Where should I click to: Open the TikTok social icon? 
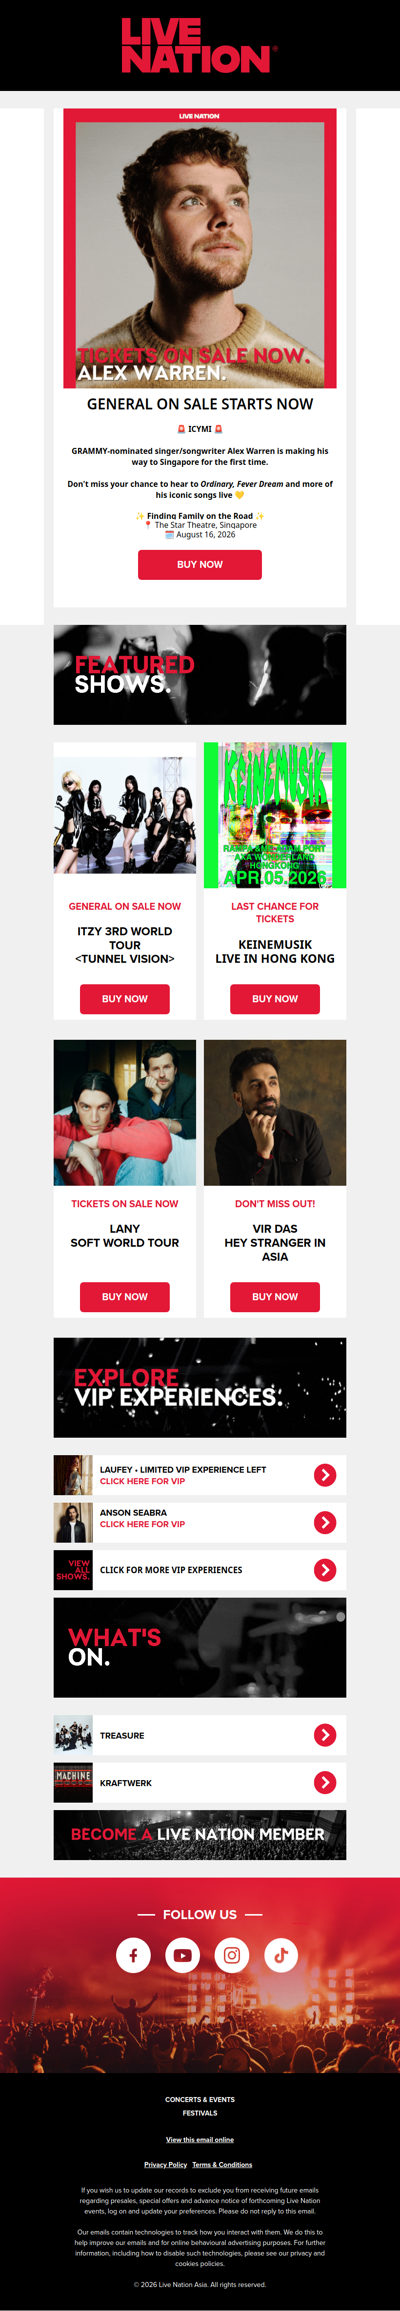point(281,1954)
